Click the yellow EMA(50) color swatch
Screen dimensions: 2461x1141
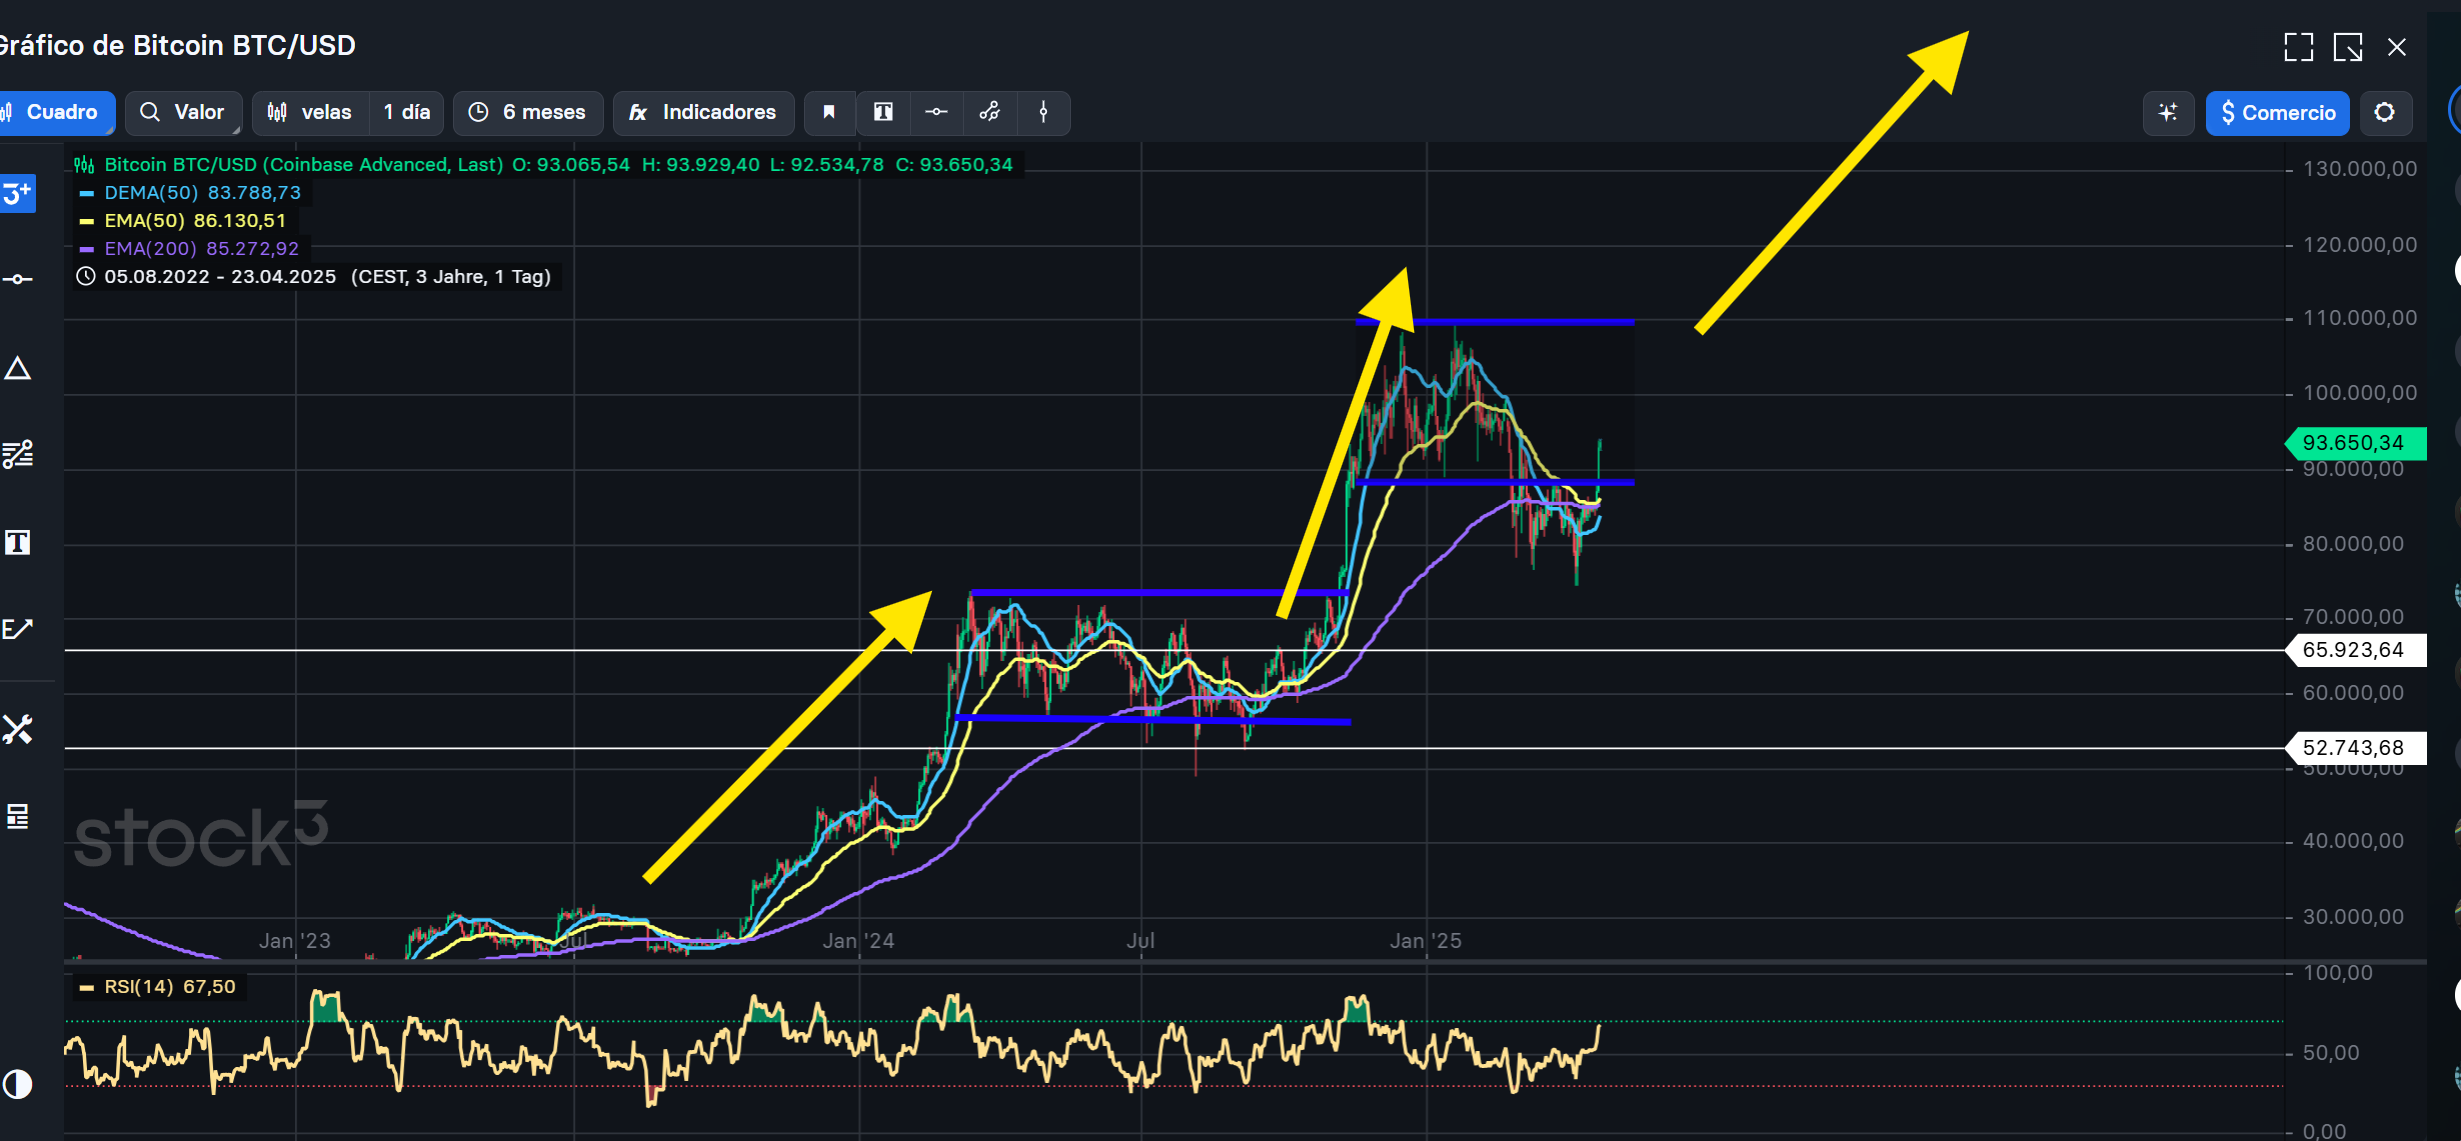point(87,221)
